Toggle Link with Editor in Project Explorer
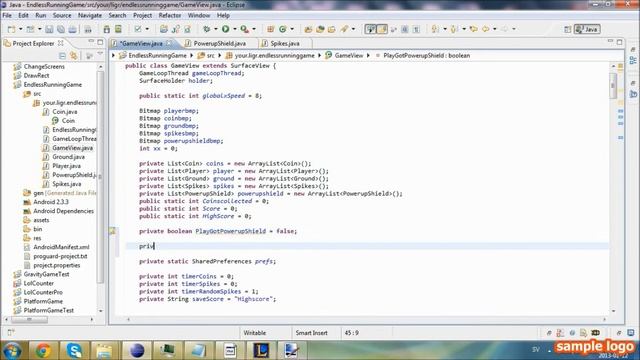 [x=73, y=56]
